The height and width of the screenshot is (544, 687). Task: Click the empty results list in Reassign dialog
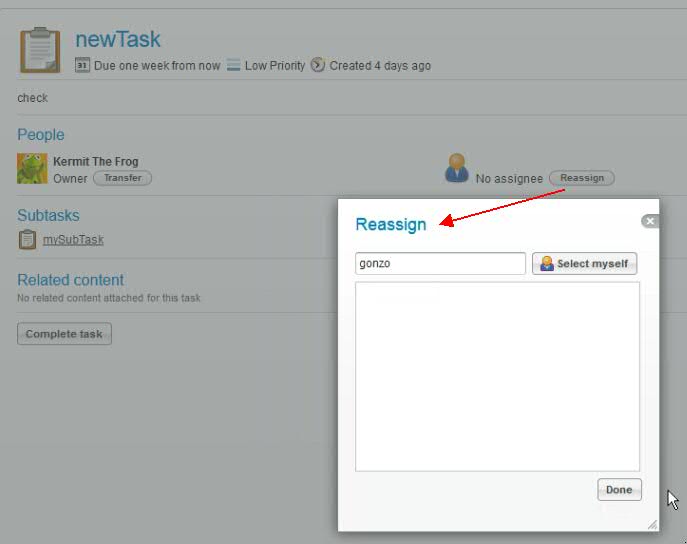[497, 377]
